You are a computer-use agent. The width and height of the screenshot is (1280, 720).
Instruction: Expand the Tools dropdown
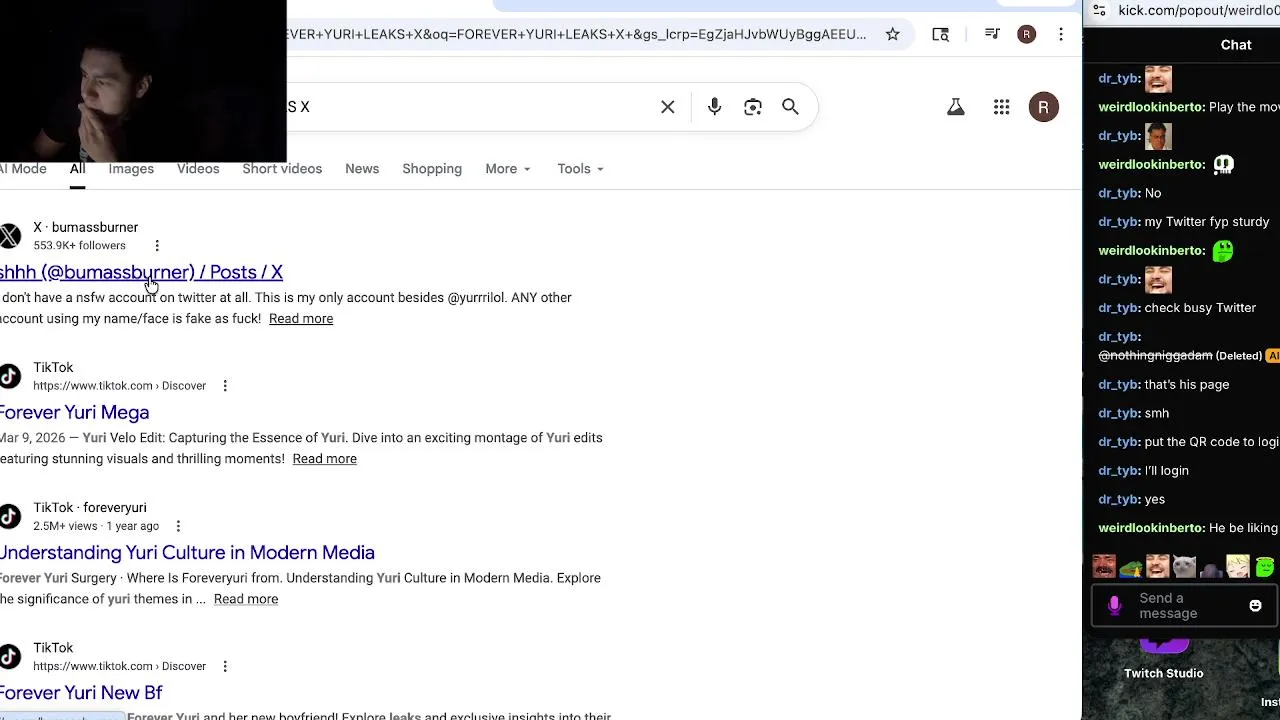[580, 169]
